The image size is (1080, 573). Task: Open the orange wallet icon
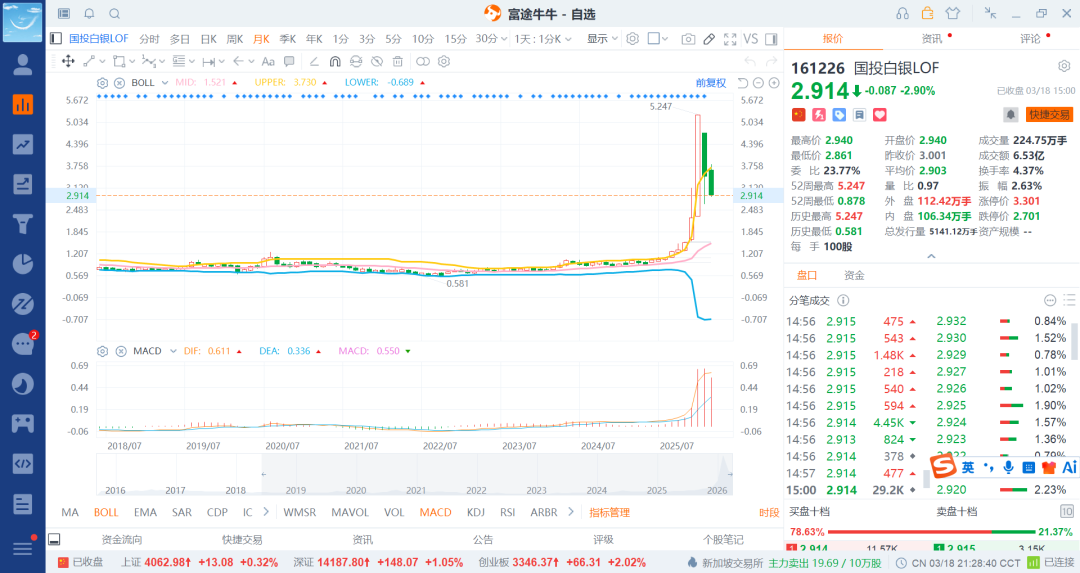(x=928, y=13)
